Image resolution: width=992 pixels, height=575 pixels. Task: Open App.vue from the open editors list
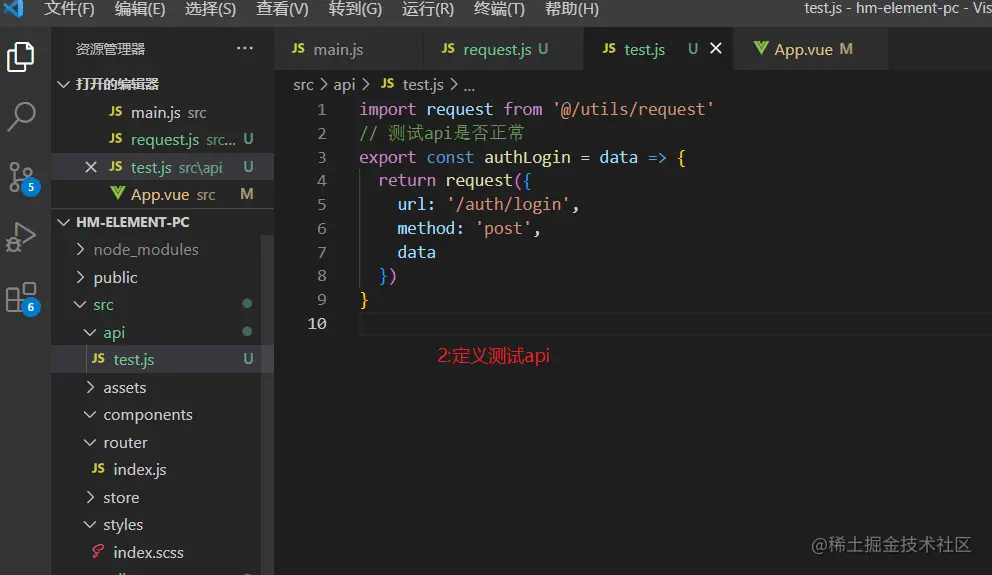pyautogui.click(x=163, y=194)
